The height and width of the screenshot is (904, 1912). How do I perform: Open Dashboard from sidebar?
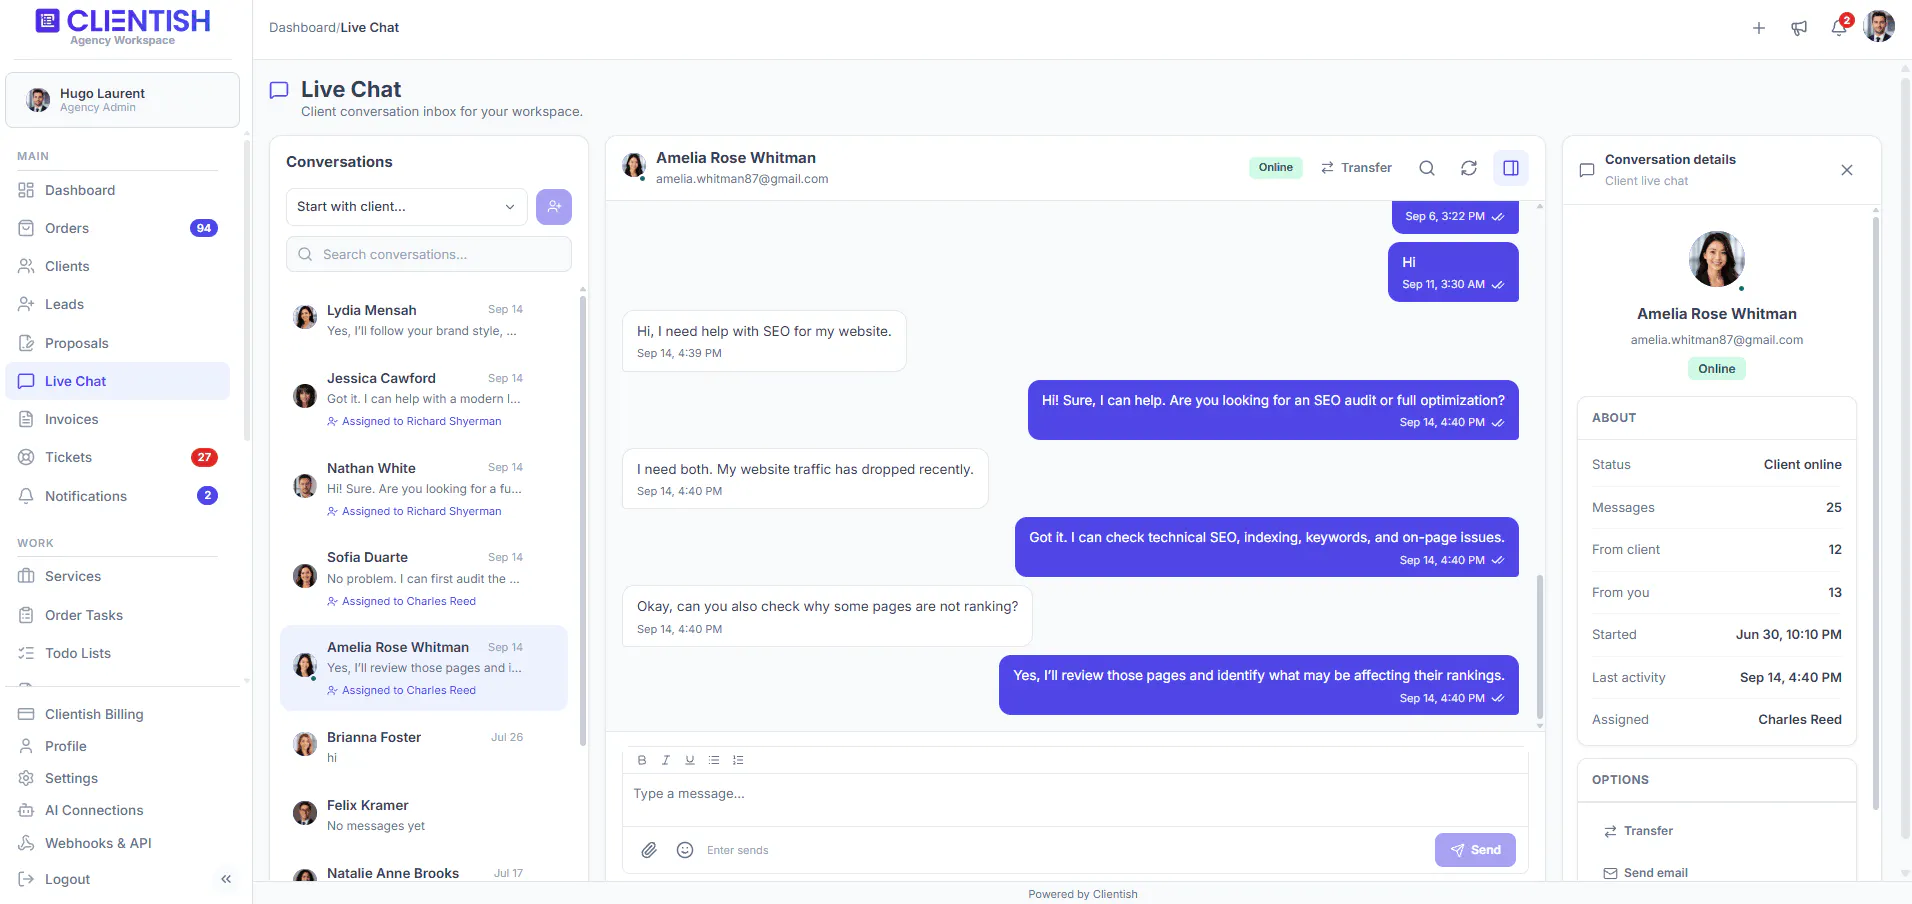tap(118, 190)
